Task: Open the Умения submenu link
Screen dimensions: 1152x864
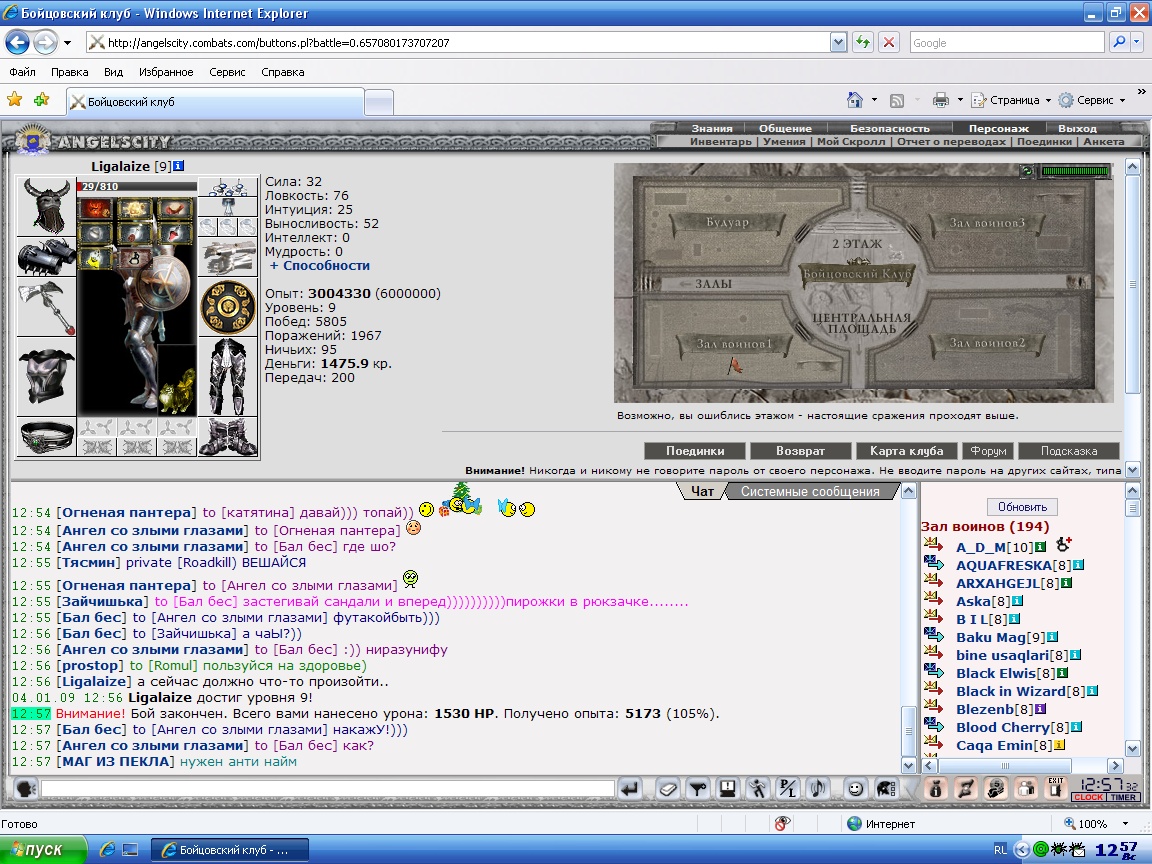Action: point(784,141)
